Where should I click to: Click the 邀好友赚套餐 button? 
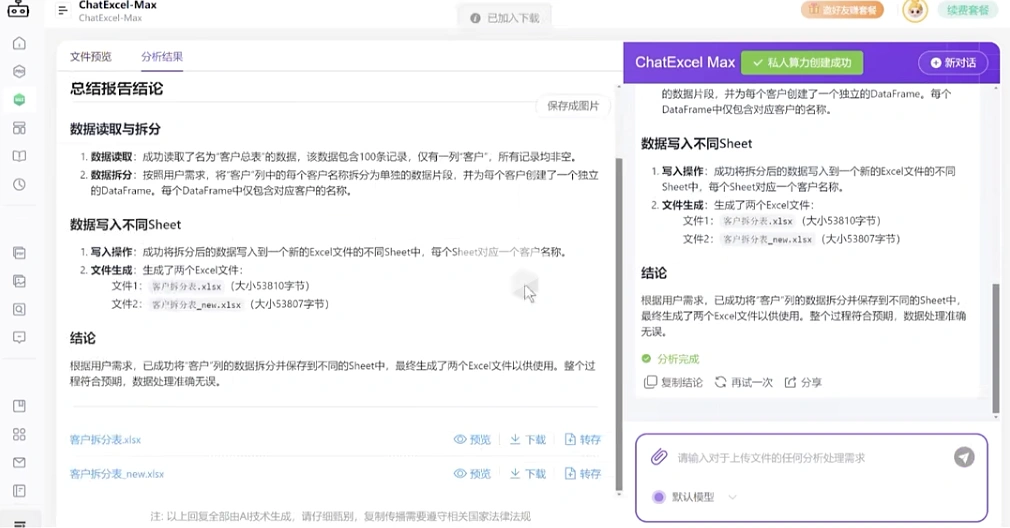843,10
